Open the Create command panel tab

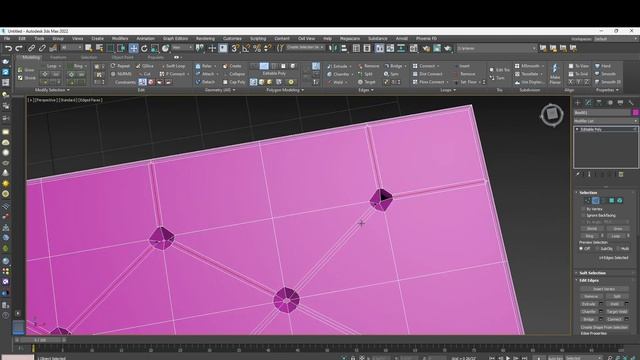pyautogui.click(x=578, y=102)
